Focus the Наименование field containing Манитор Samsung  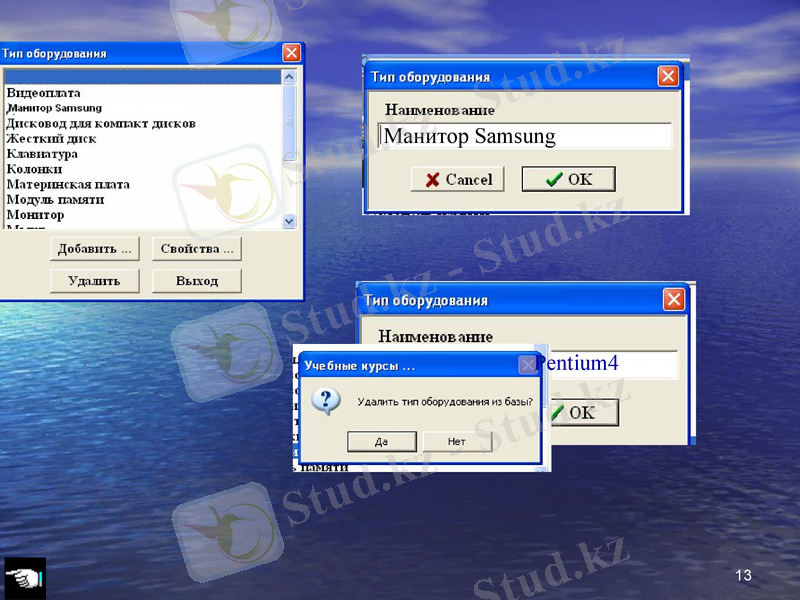pyautogui.click(x=524, y=137)
